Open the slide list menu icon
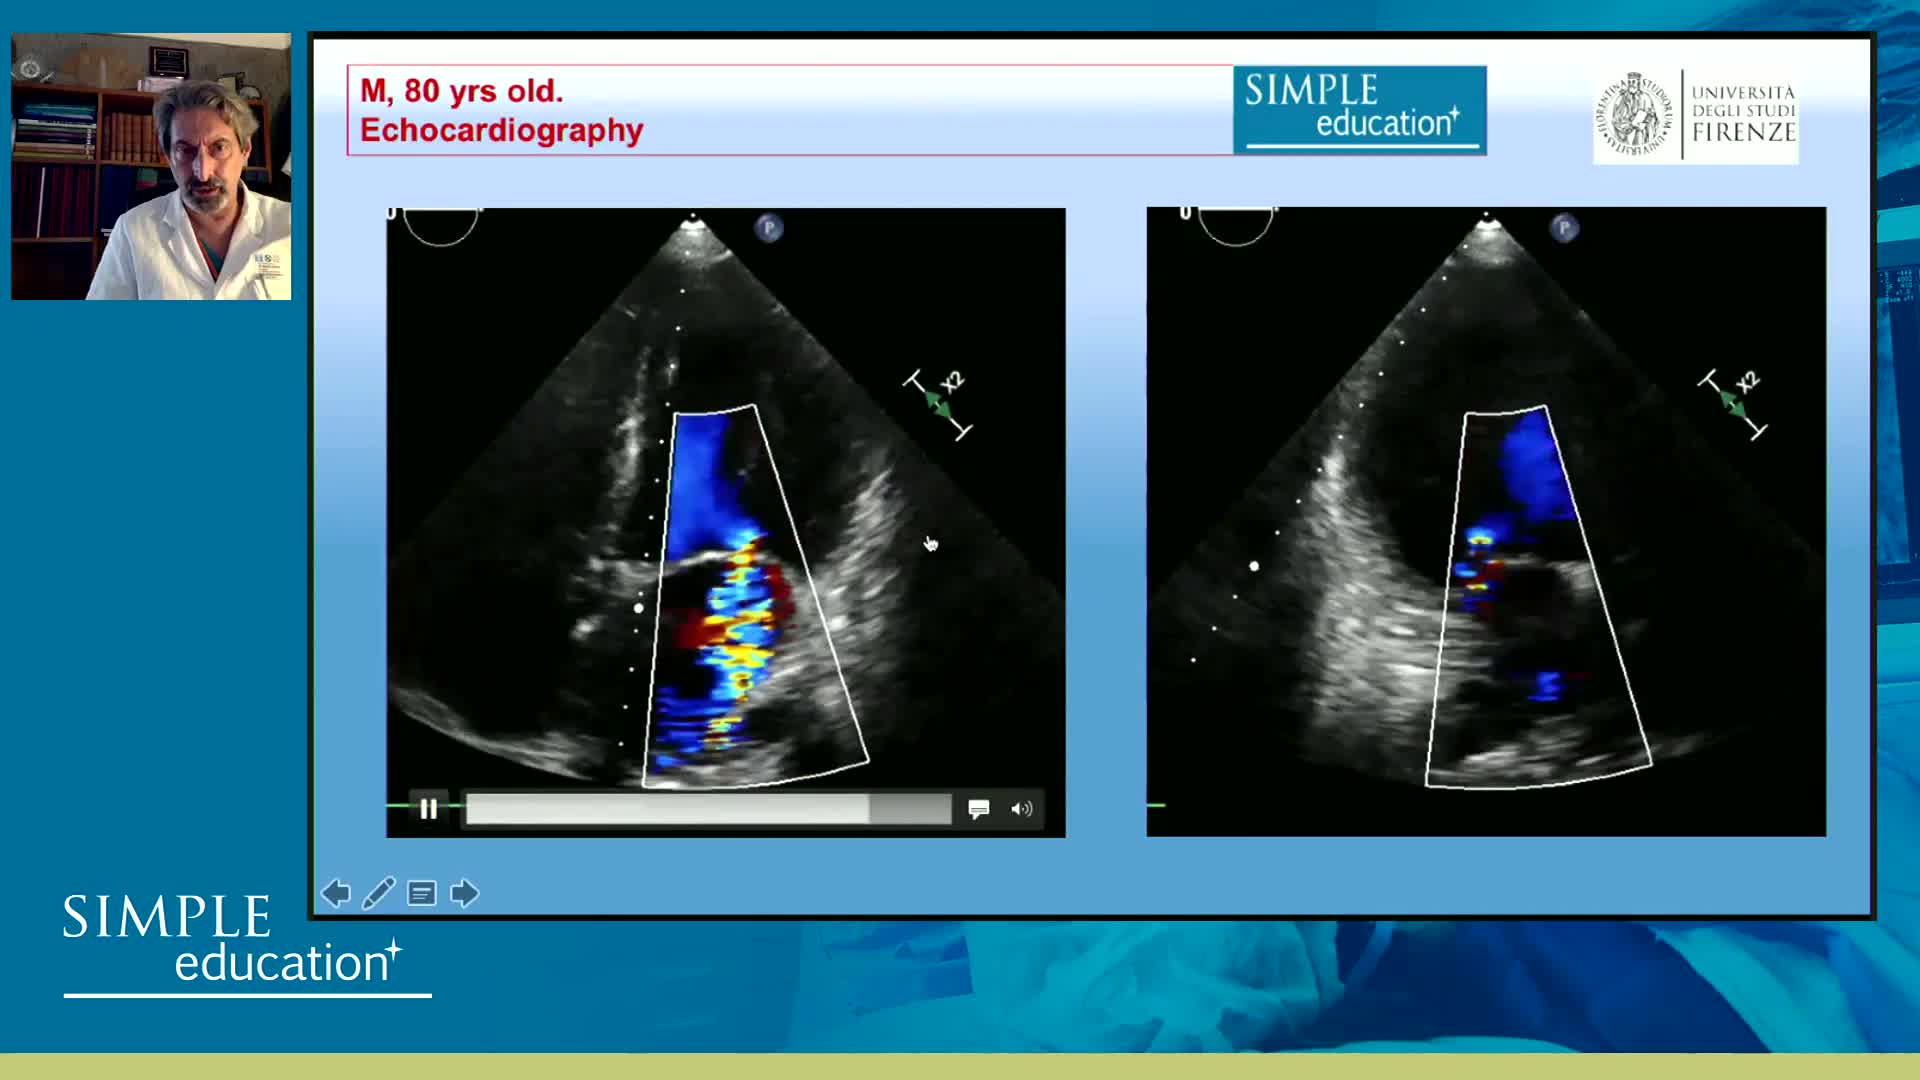This screenshot has width=1920, height=1080. pos(421,893)
